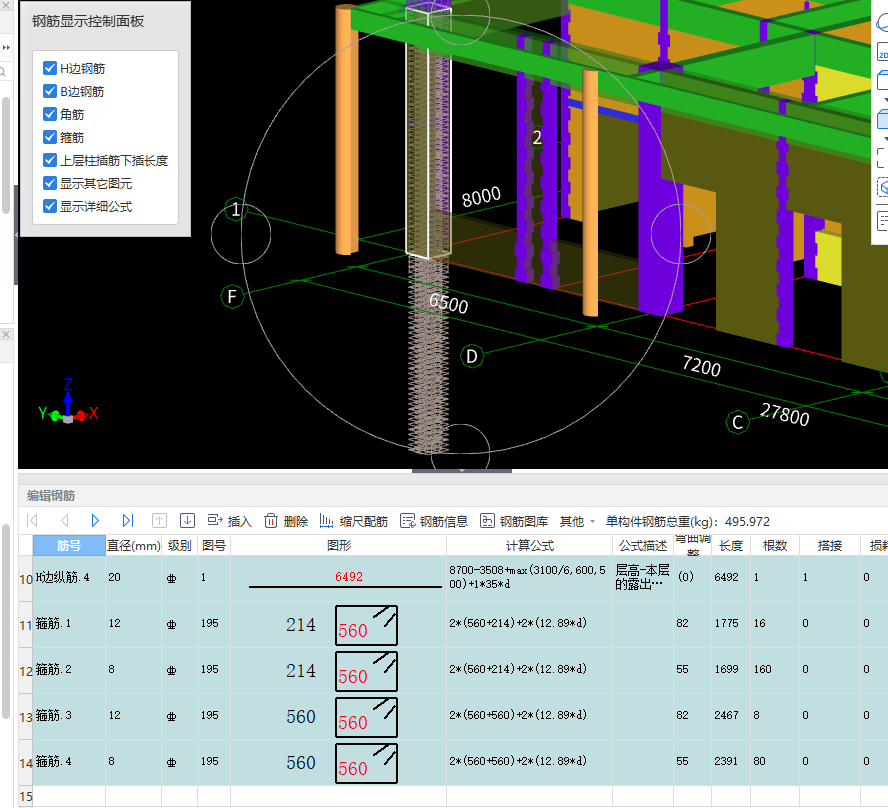This screenshot has height=808, width=888.
Task: Click the top-left panel close X
Action: tap(6, 6)
